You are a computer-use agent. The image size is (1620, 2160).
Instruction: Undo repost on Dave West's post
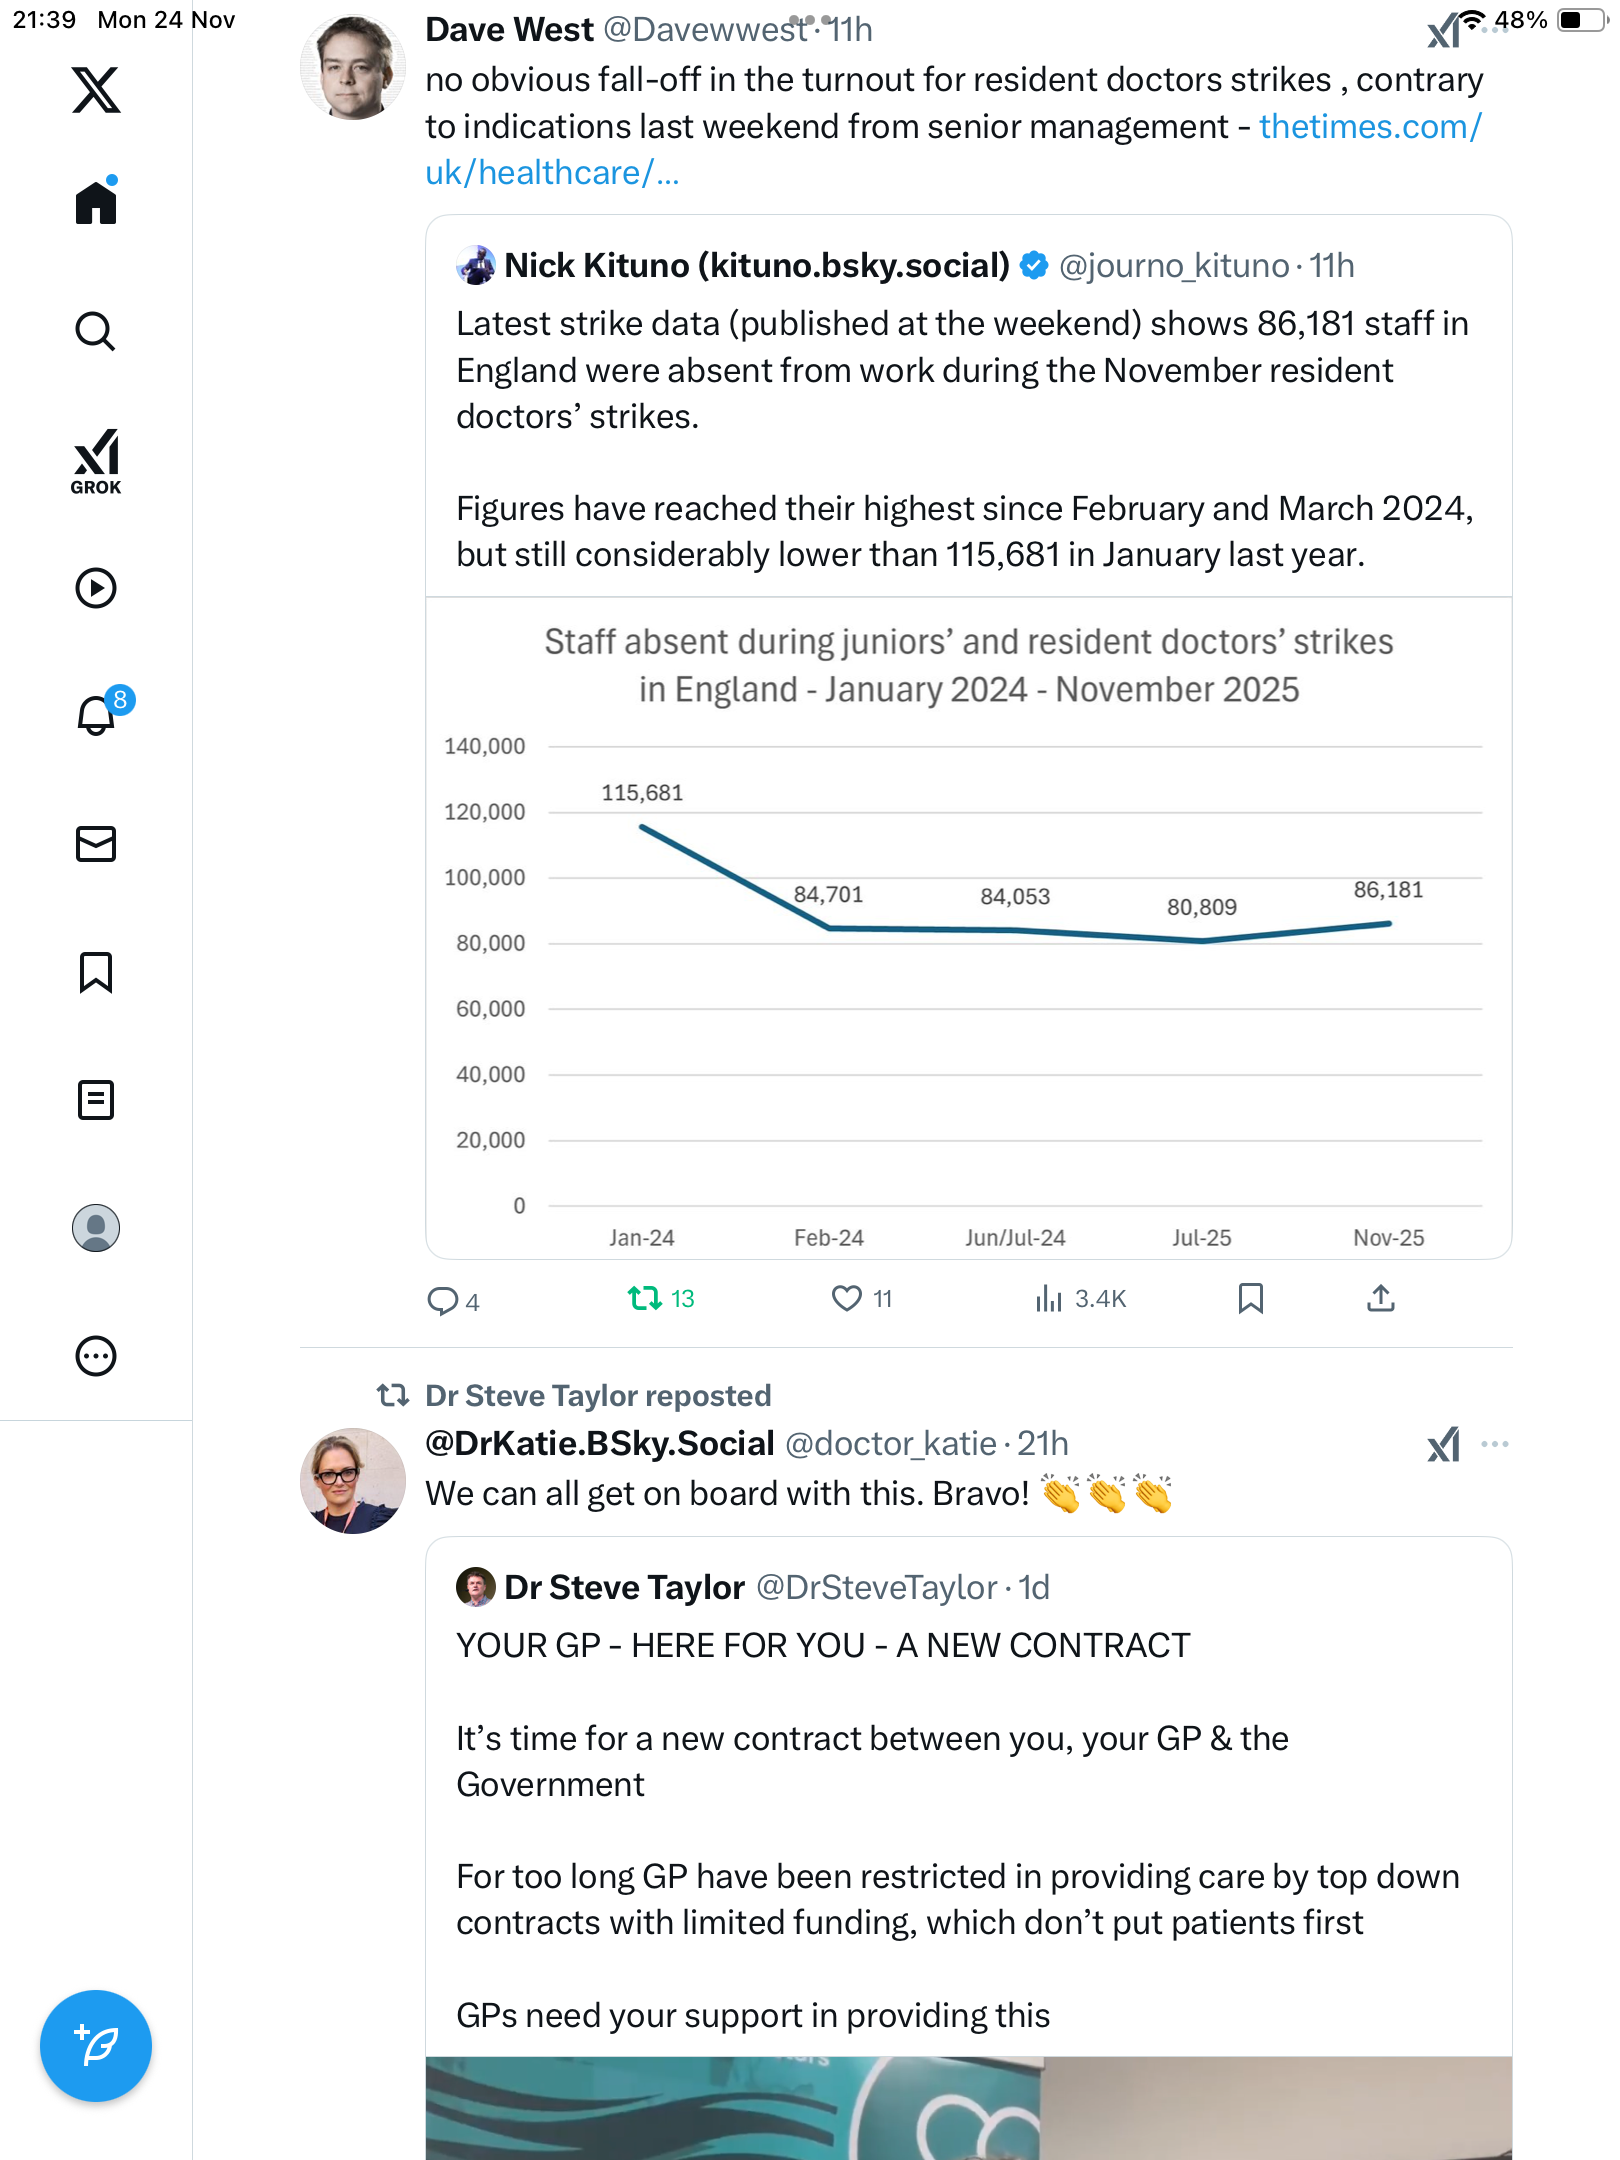645,1298
